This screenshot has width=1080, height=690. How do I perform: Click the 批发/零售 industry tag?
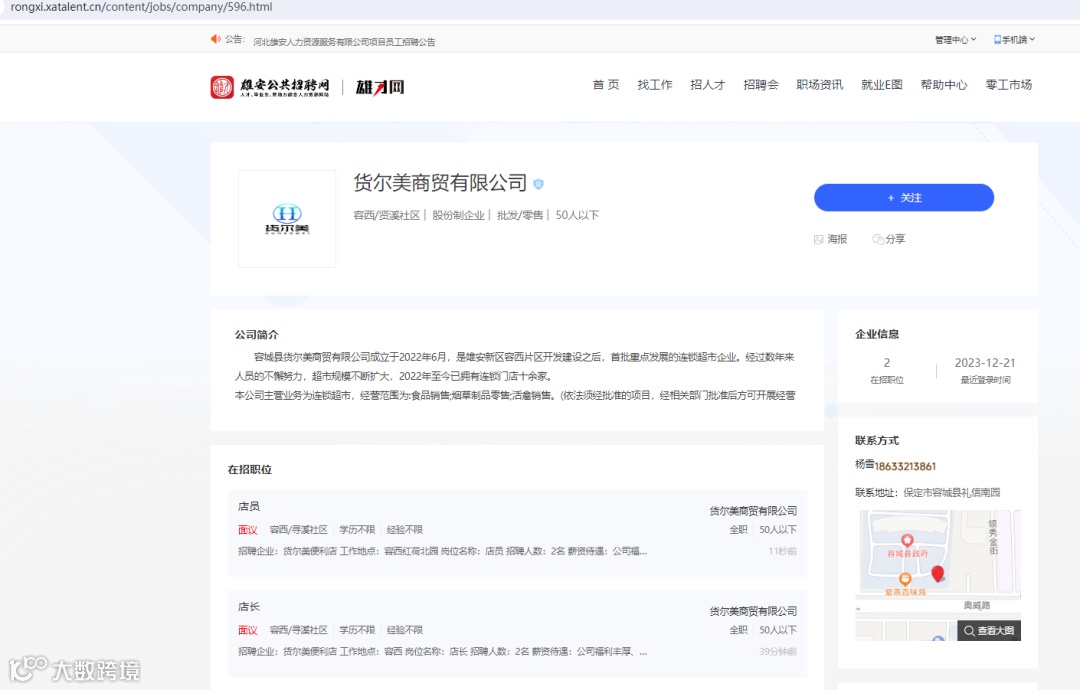tap(520, 216)
